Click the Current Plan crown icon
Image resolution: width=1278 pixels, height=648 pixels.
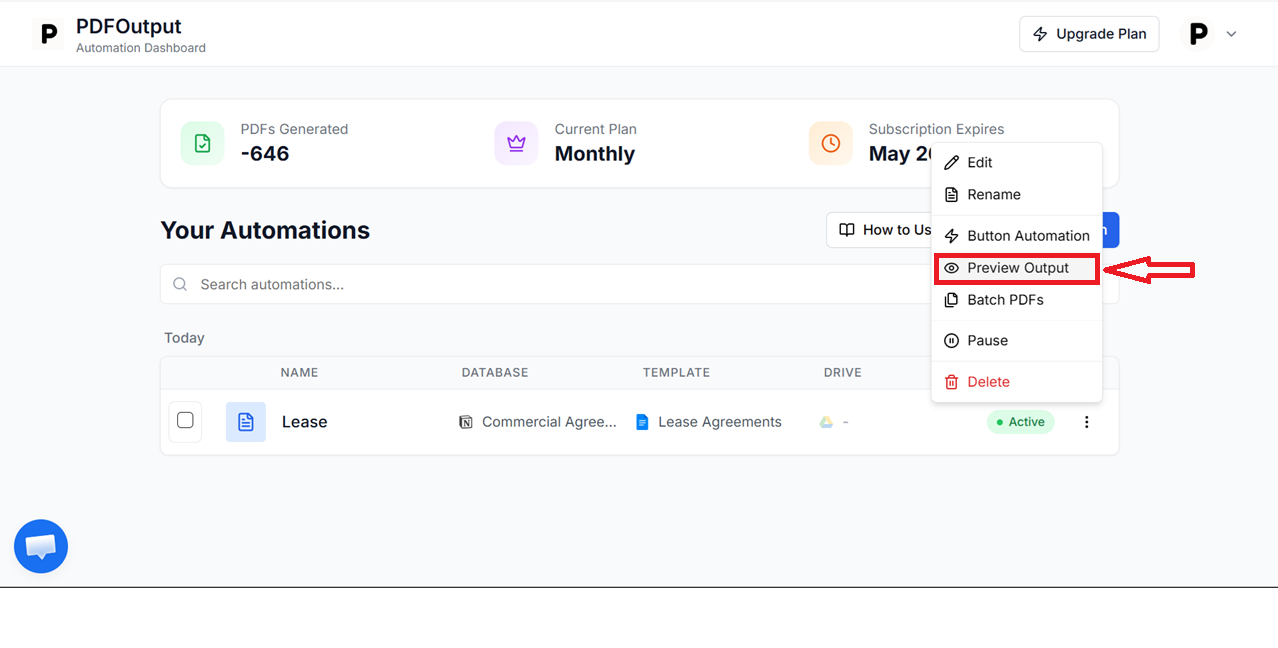coord(516,143)
